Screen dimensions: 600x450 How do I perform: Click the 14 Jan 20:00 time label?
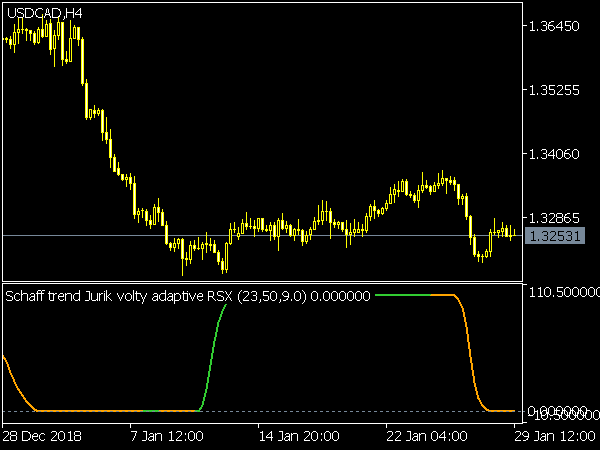pos(299,436)
